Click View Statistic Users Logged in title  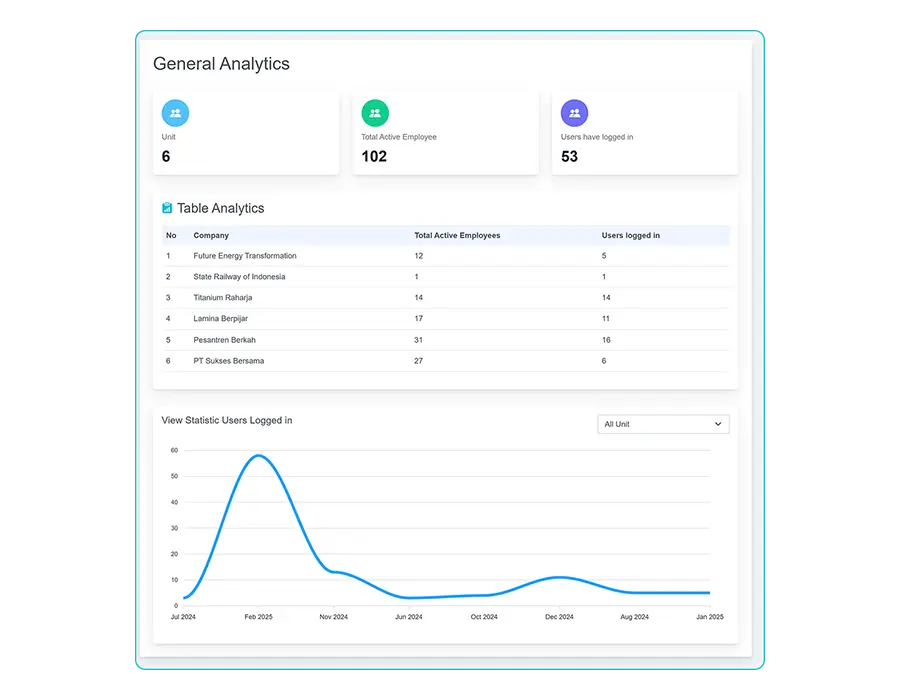pyautogui.click(x=227, y=420)
